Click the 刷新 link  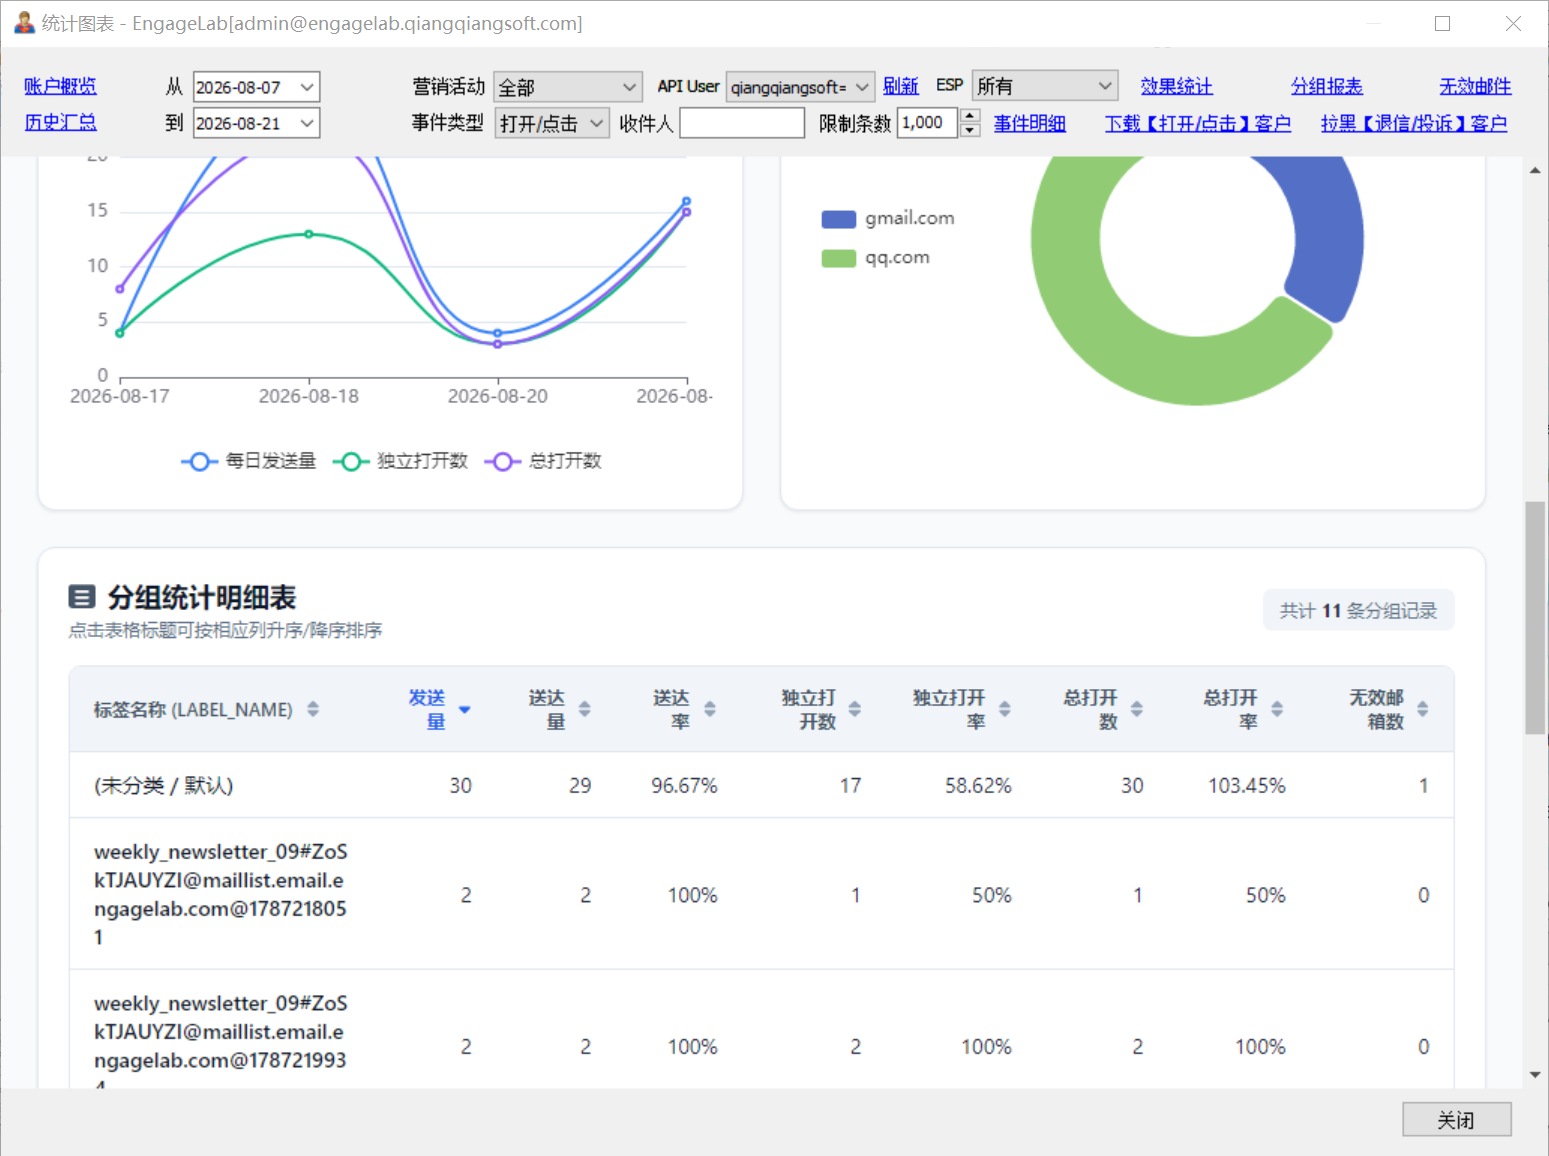point(901,86)
